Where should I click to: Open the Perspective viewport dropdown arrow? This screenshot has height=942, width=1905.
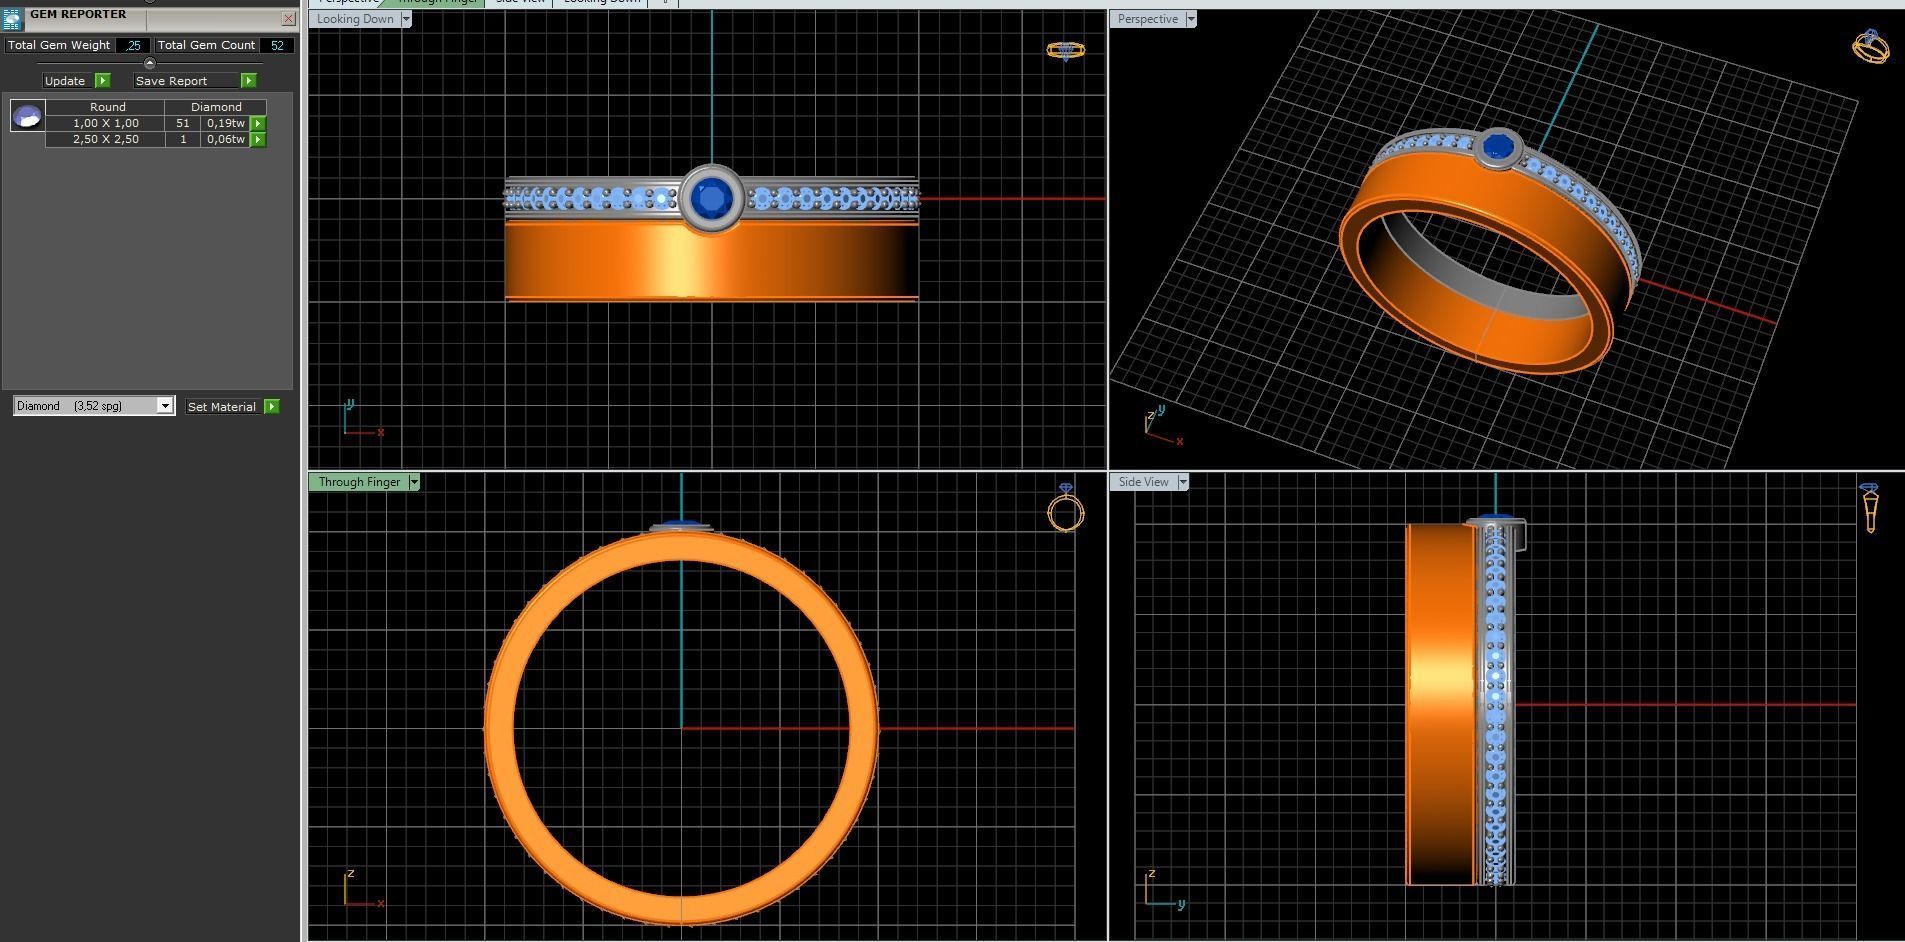[x=1190, y=19]
